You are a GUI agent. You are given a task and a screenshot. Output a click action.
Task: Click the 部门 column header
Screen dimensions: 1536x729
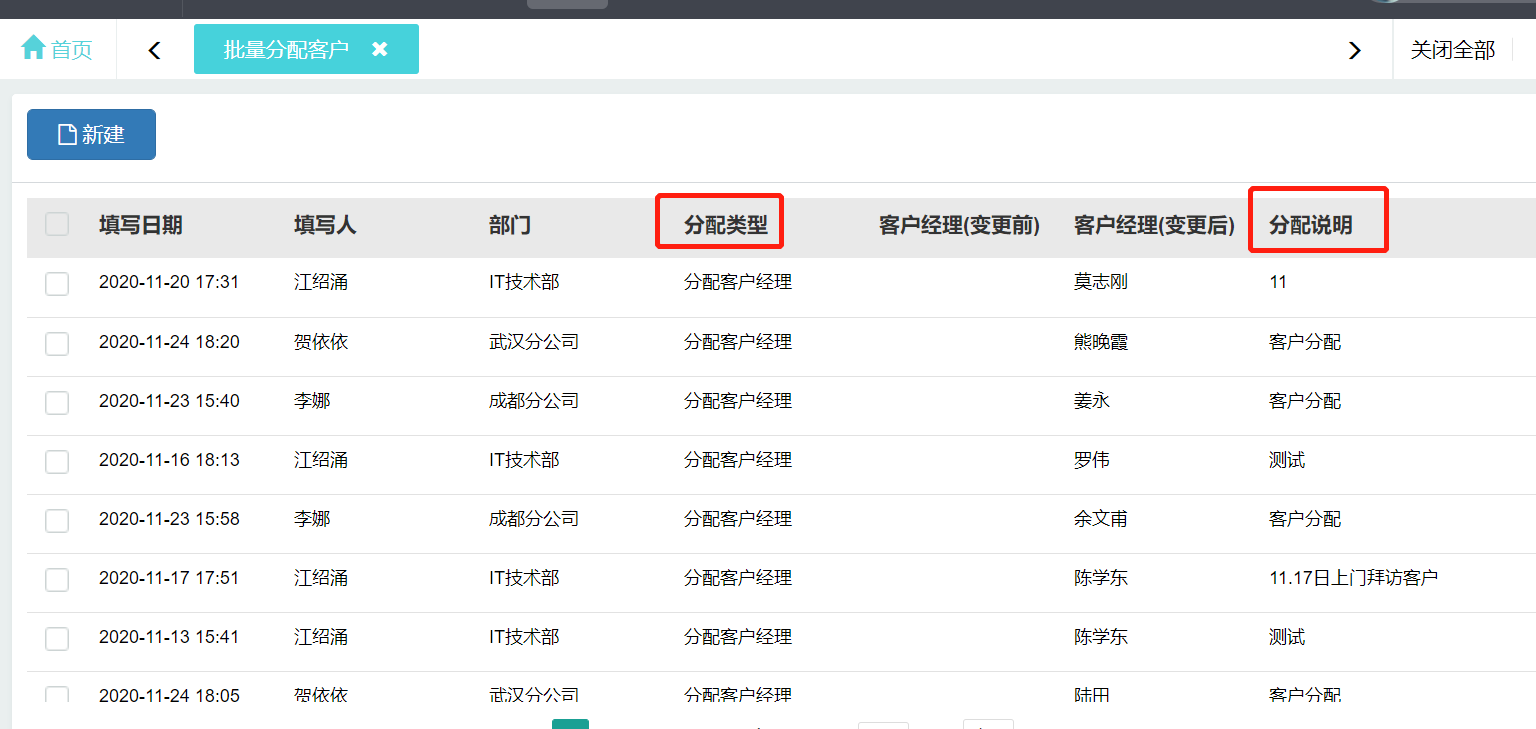click(509, 225)
